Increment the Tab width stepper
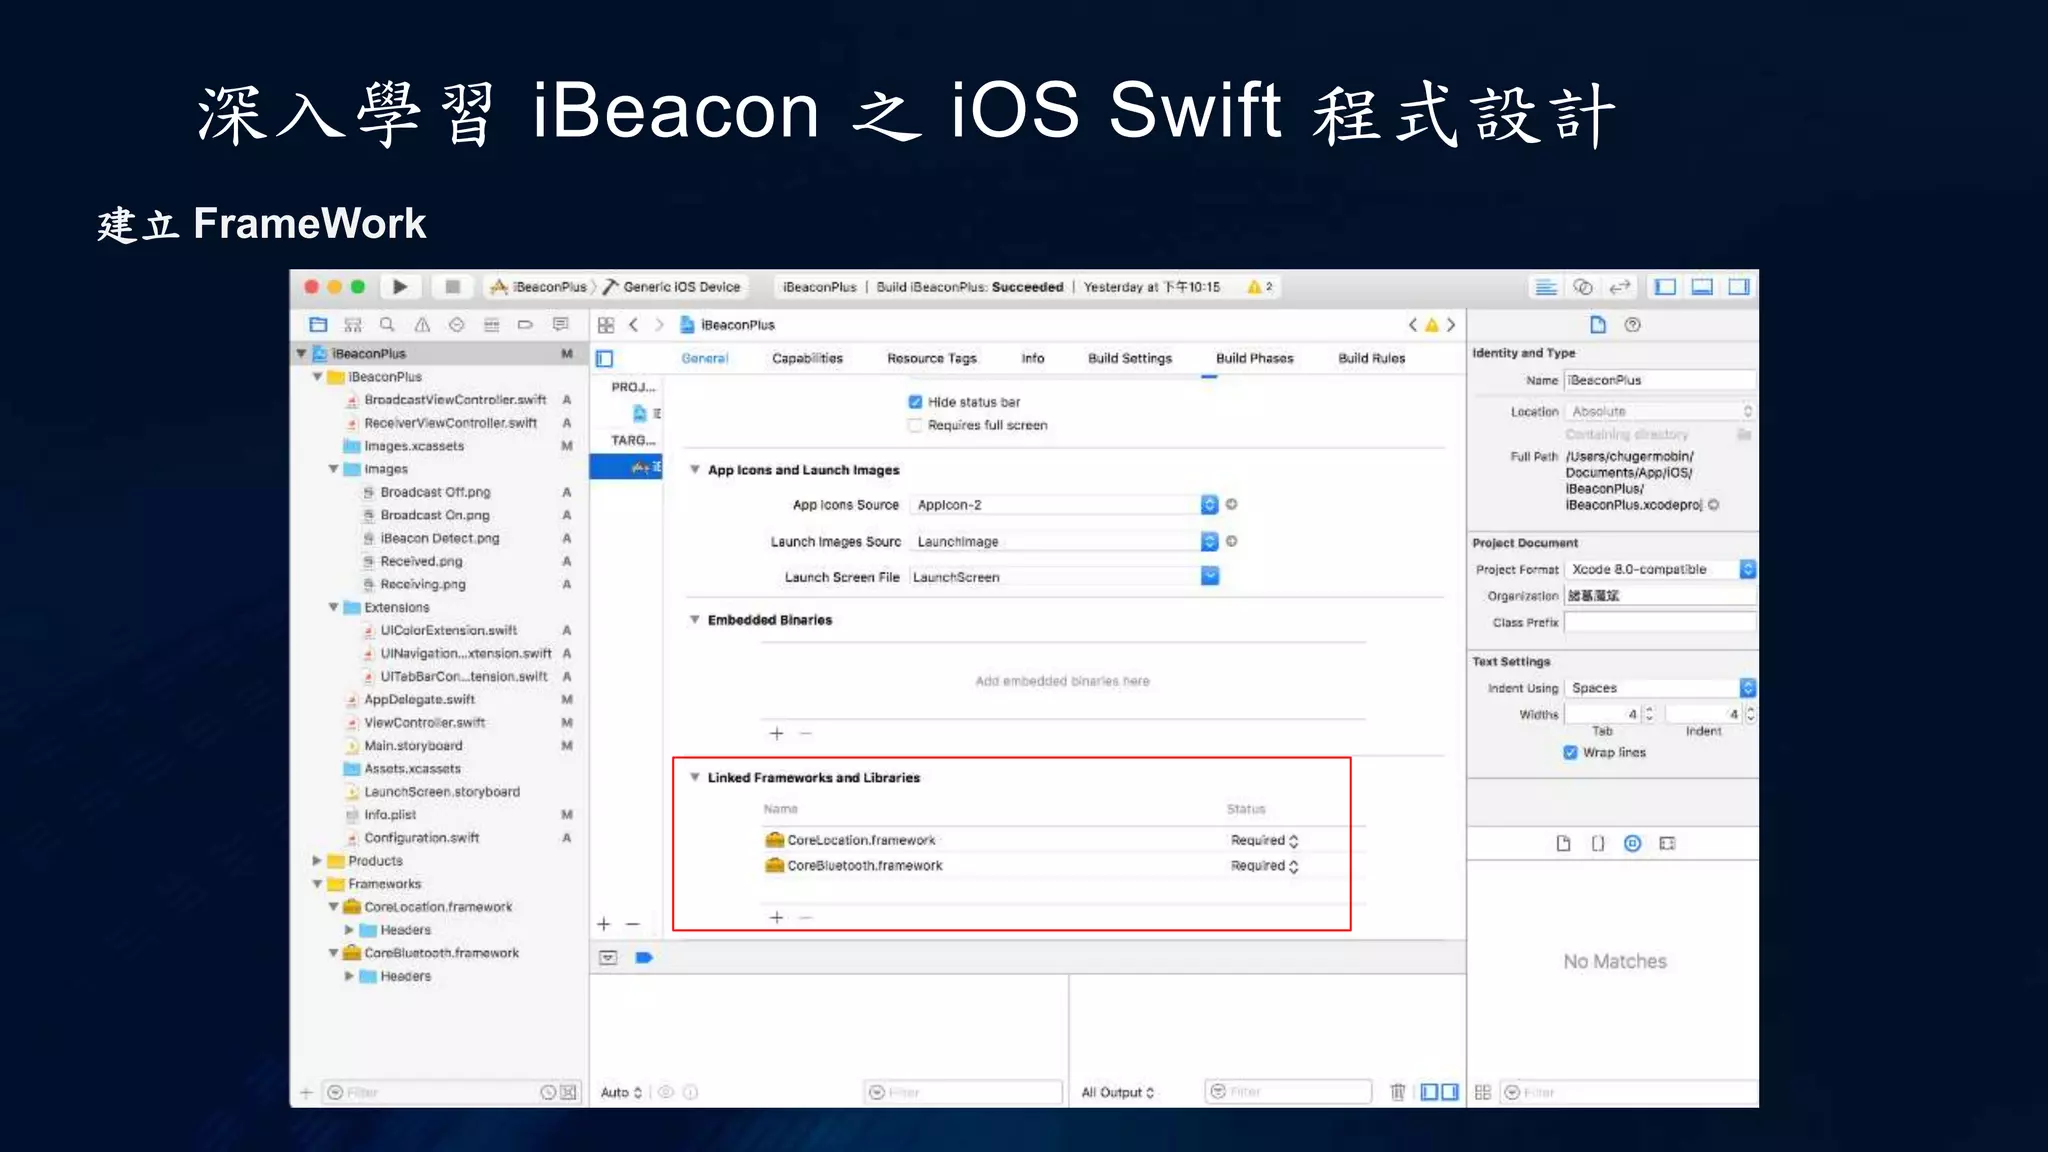2048x1152 pixels. [1649, 710]
